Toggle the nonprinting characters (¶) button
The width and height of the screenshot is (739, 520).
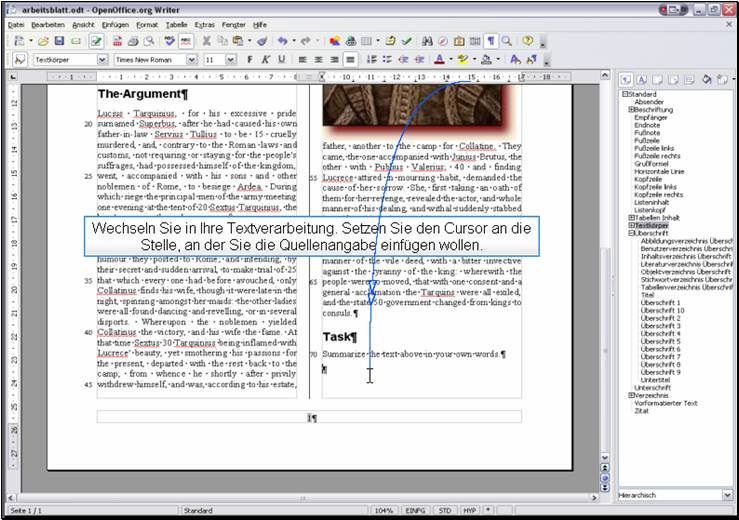[490, 41]
